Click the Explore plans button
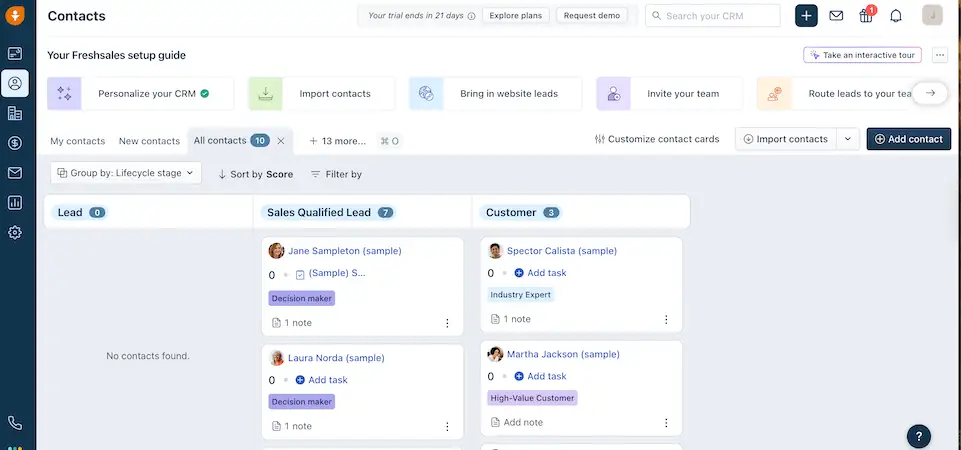The width and height of the screenshot is (961, 450). 515,15
